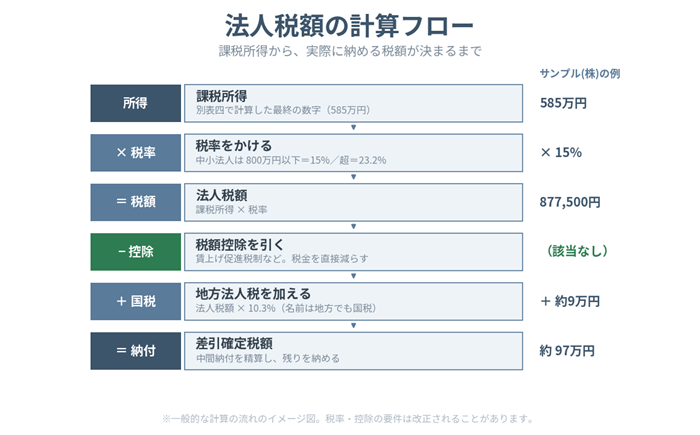Click the down arrow below 課税所得 box
Viewport: 700px width, 435px height.
click(x=354, y=128)
